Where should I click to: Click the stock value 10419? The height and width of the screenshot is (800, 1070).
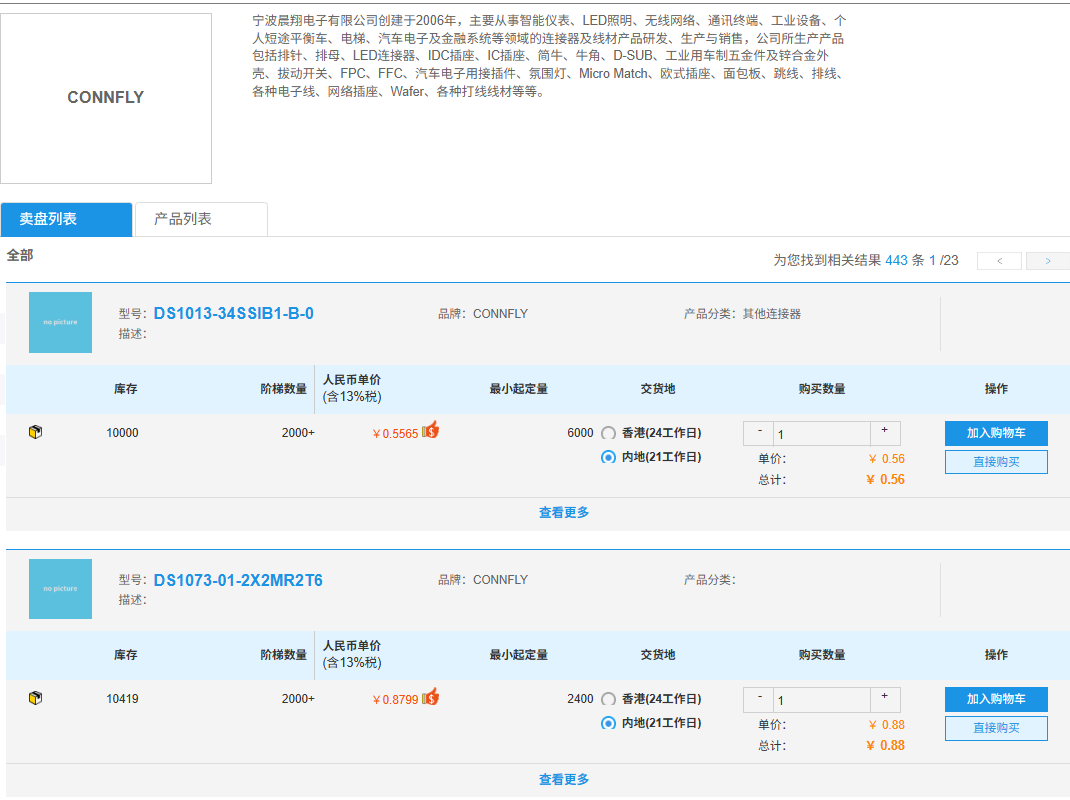pos(122,699)
